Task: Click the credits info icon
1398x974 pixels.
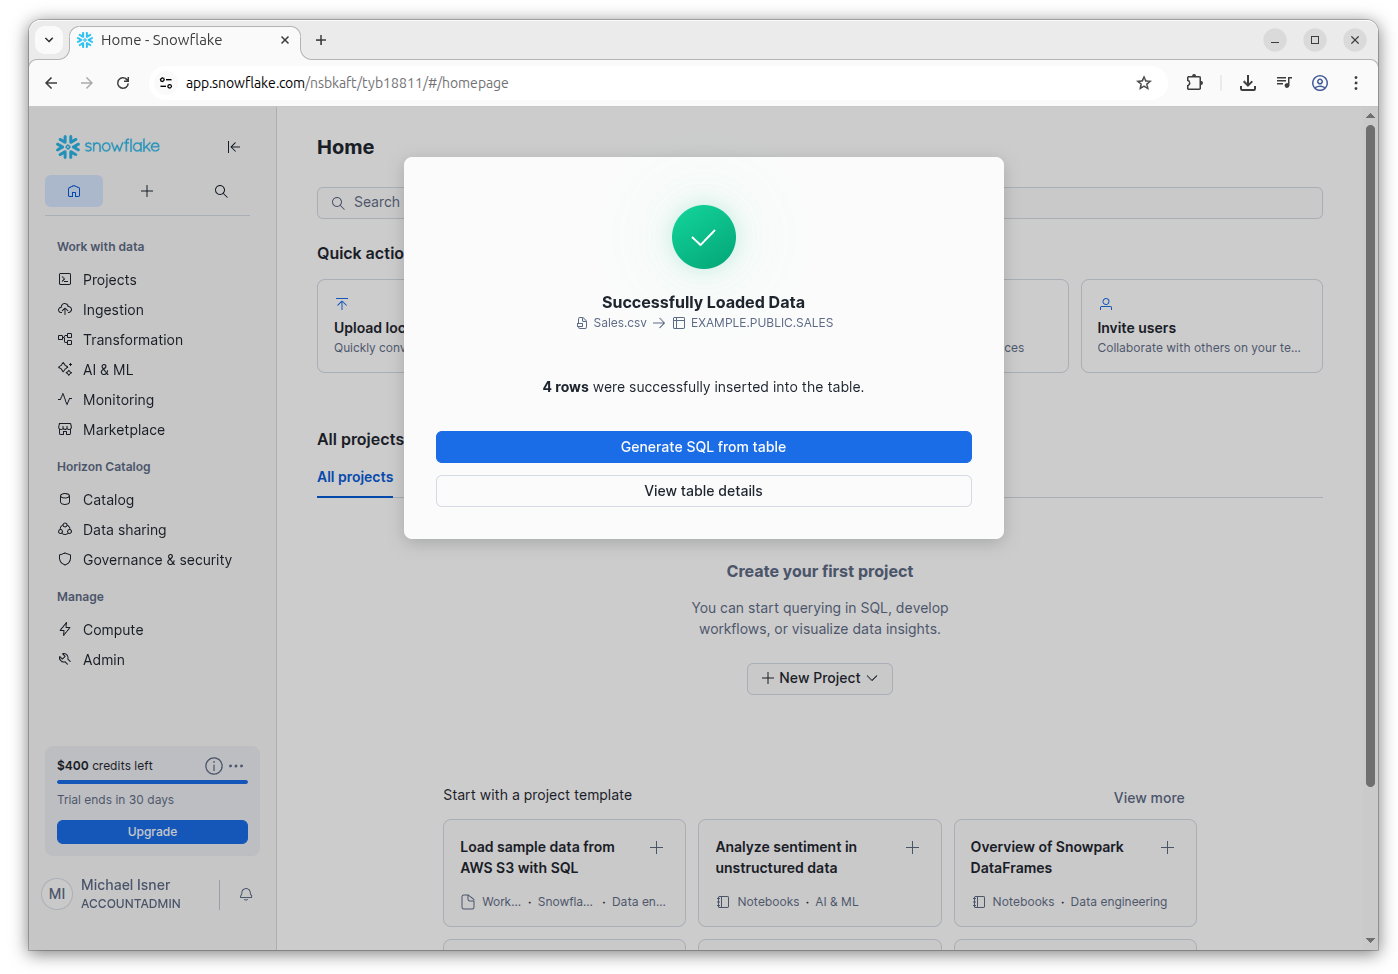Action: pos(213,766)
